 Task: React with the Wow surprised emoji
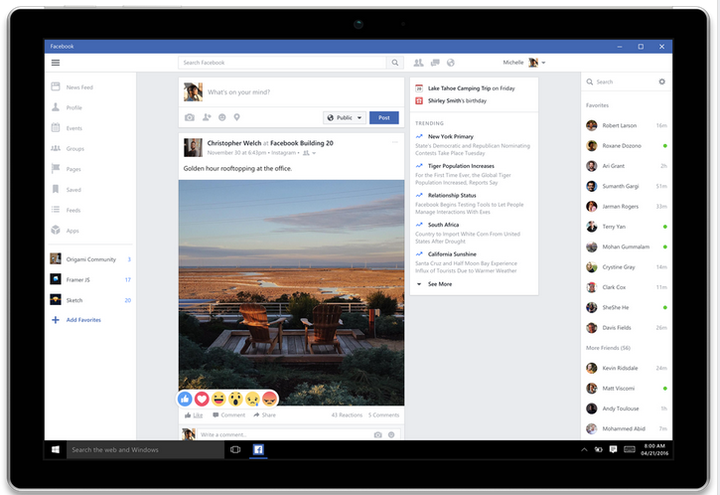[236, 399]
